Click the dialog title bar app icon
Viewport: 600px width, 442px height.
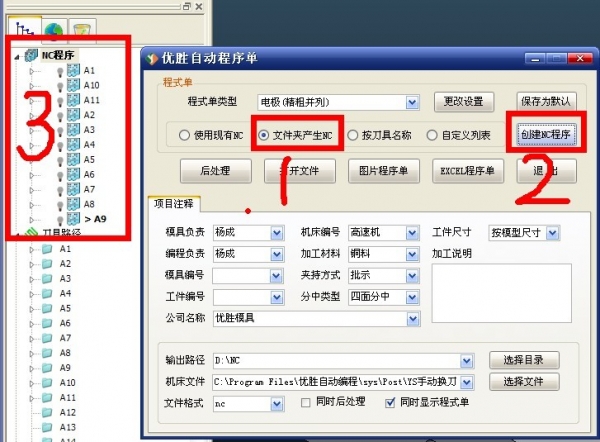pos(152,59)
